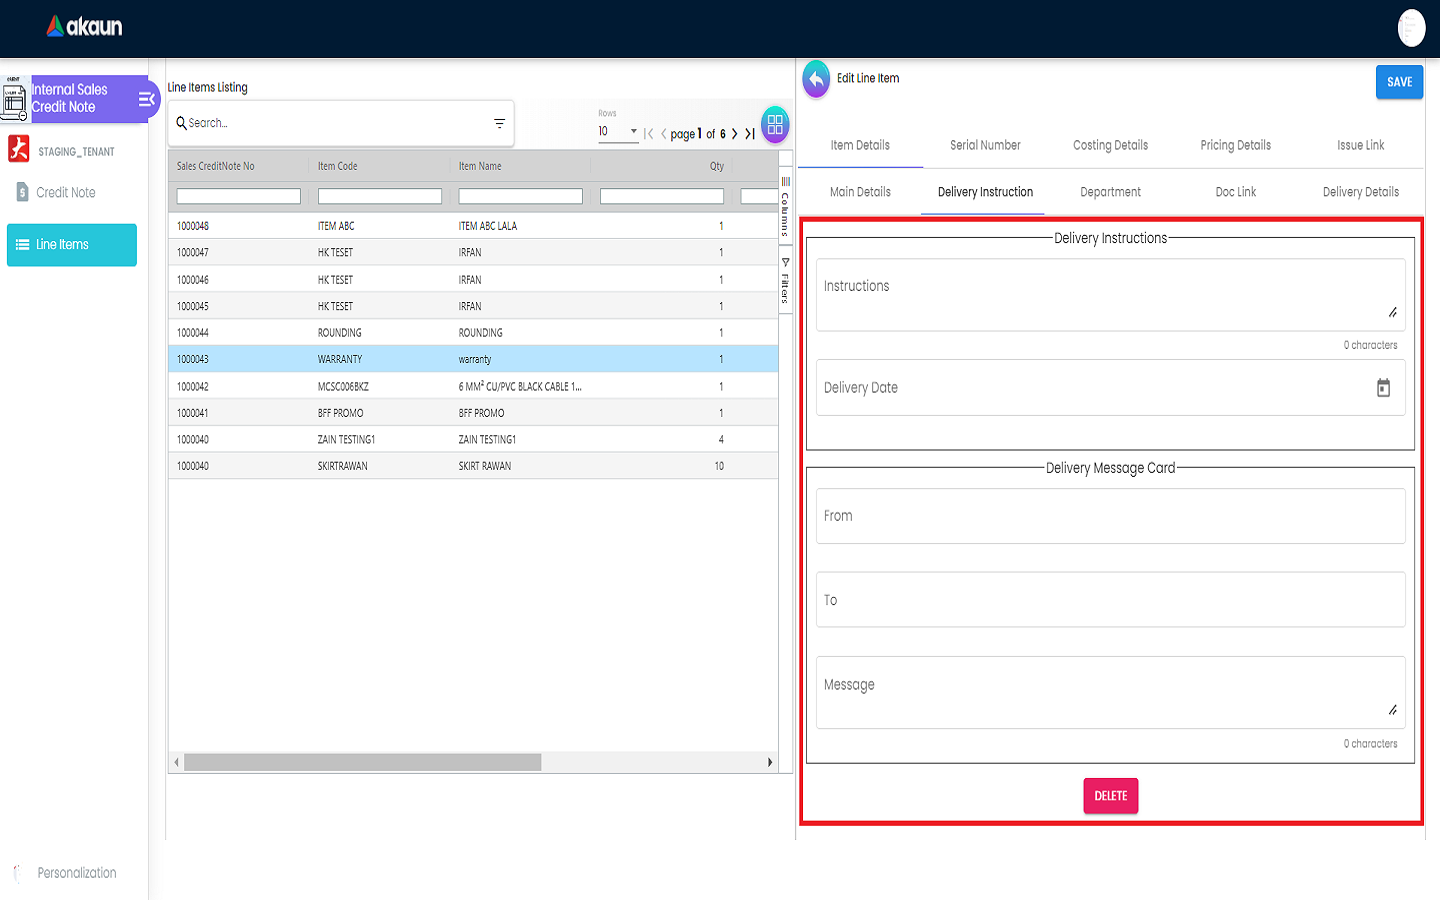
Task: Open the user profile avatar
Action: pyautogui.click(x=1411, y=28)
